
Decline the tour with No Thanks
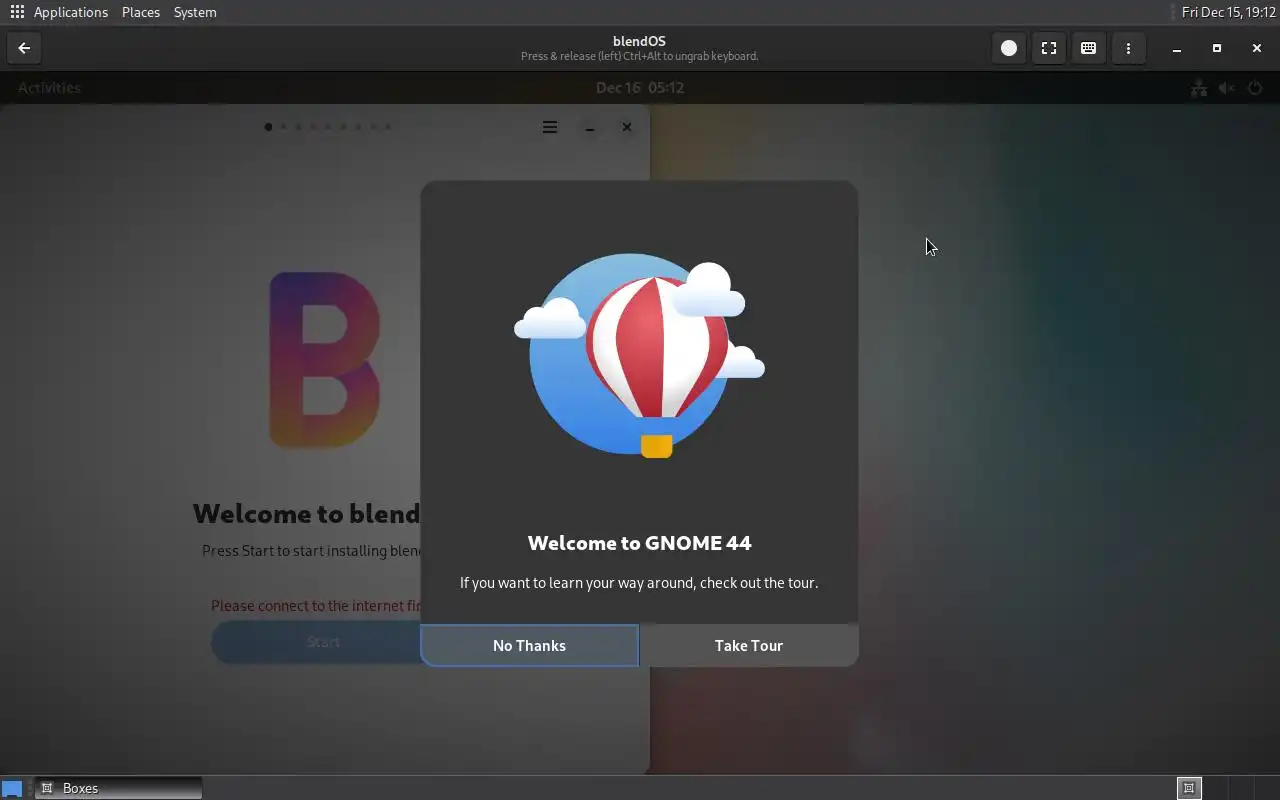click(529, 645)
